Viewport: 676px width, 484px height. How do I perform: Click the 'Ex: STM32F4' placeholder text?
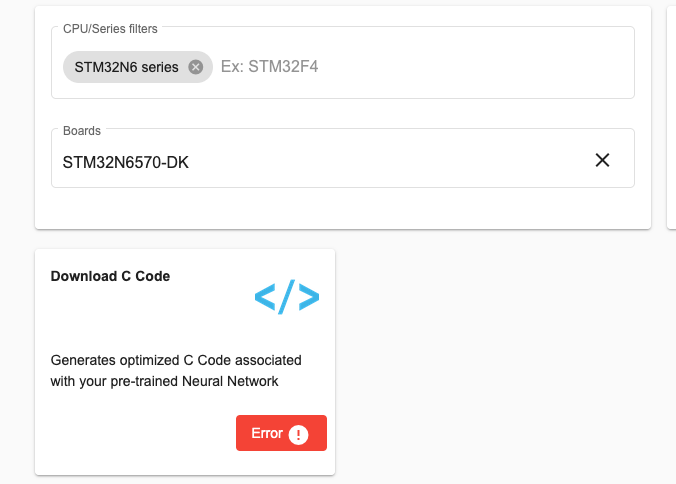pyautogui.click(x=270, y=67)
